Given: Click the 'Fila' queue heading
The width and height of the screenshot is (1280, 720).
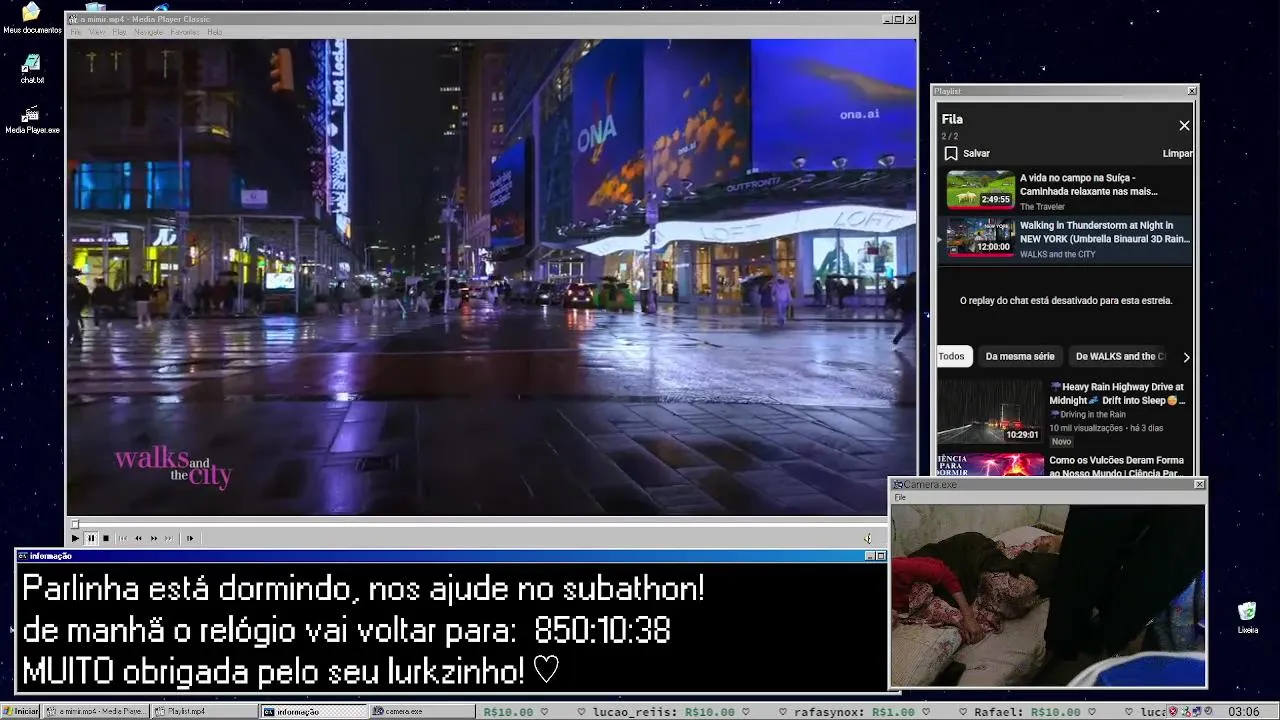Looking at the screenshot, I should (x=952, y=119).
